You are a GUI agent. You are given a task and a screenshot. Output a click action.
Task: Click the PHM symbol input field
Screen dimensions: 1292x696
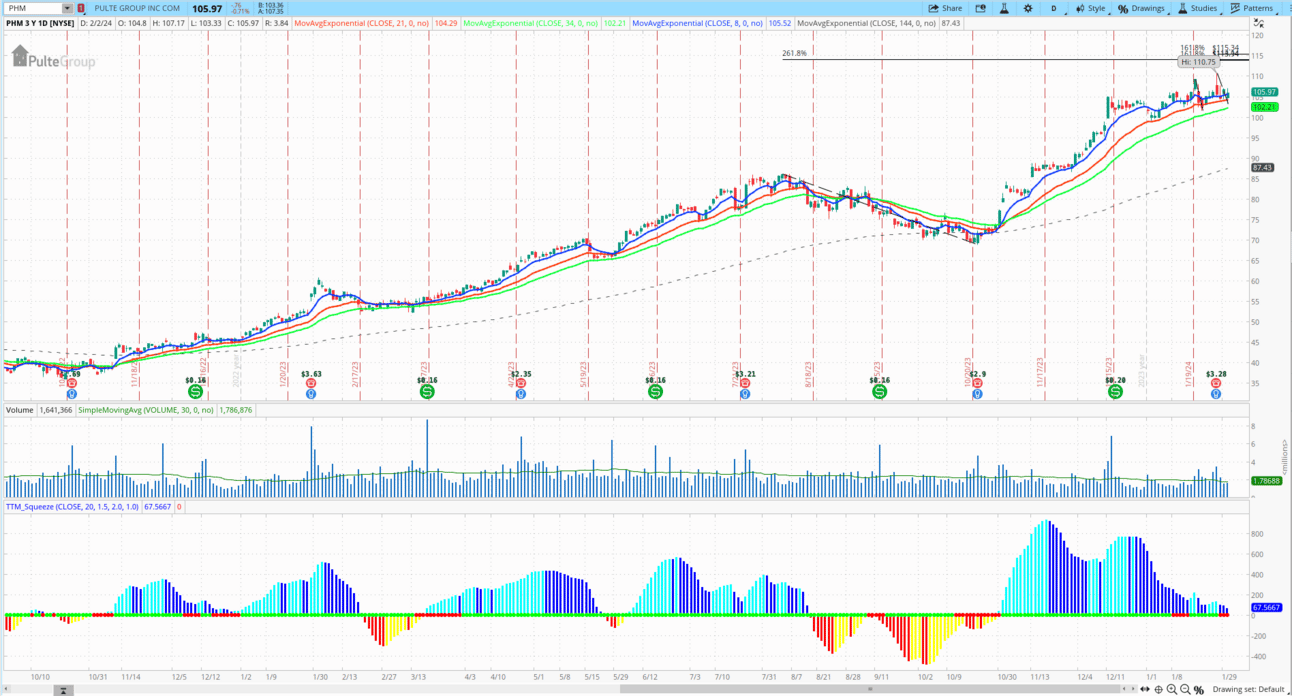coord(33,8)
